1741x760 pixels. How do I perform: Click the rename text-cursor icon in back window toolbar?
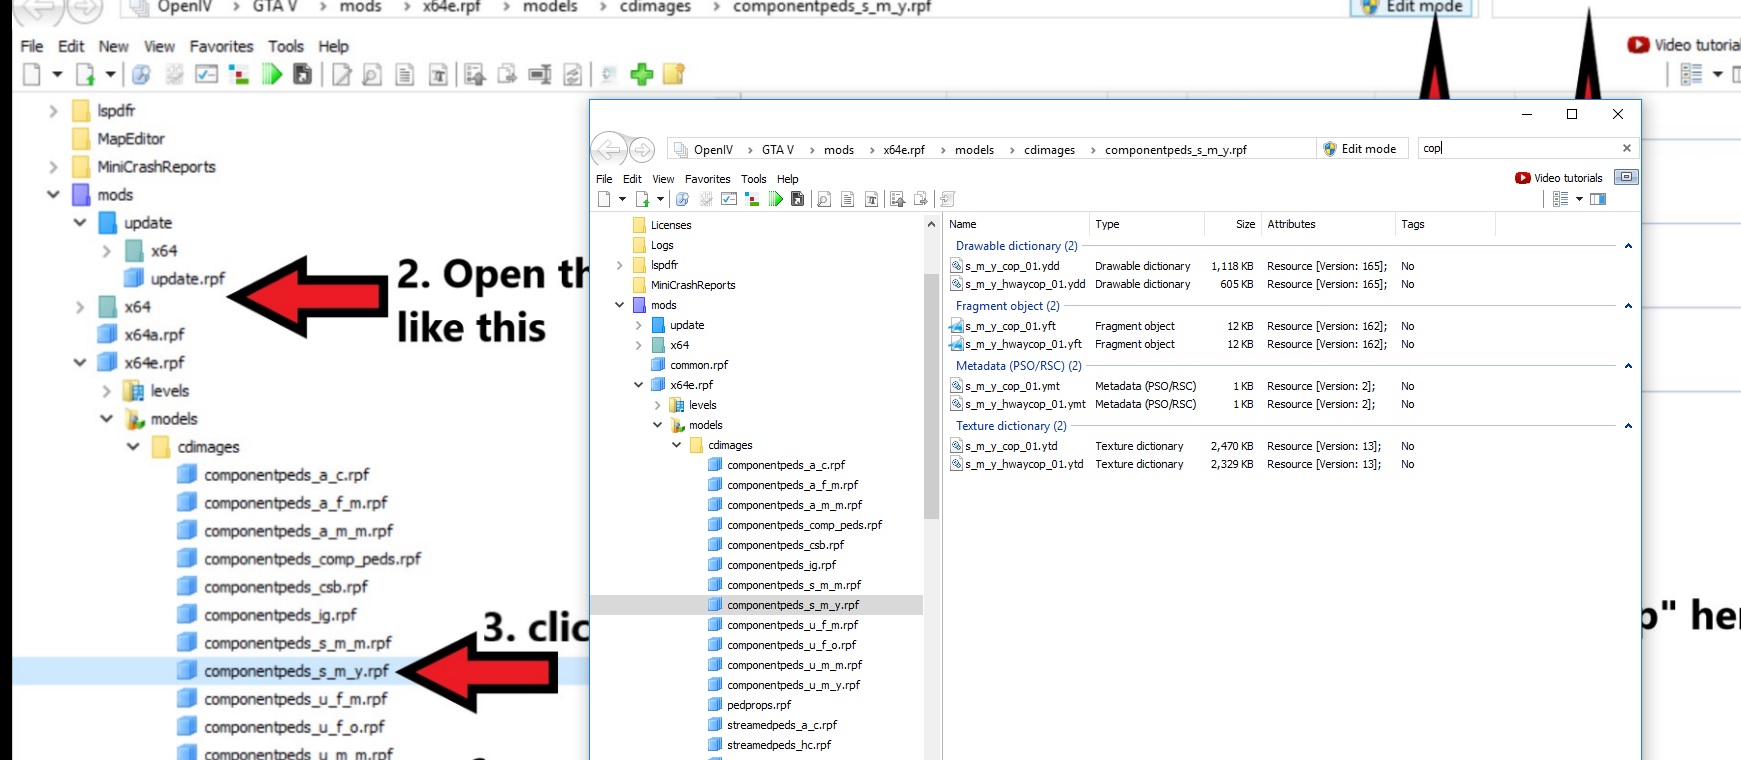pyautogui.click(x=541, y=74)
